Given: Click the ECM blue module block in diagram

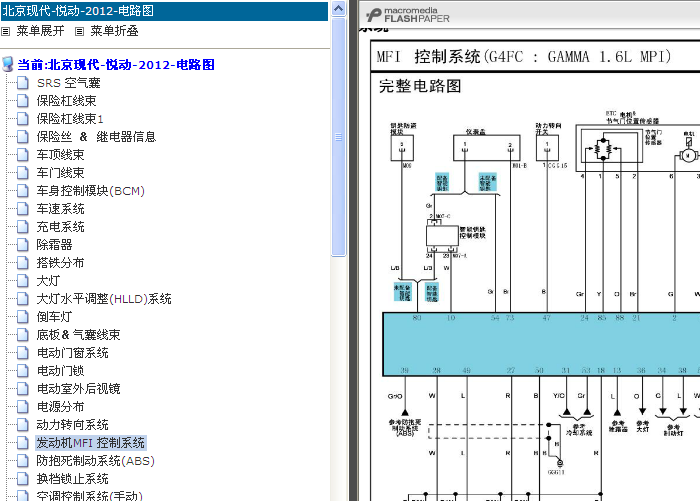Looking at the screenshot, I should [541, 344].
